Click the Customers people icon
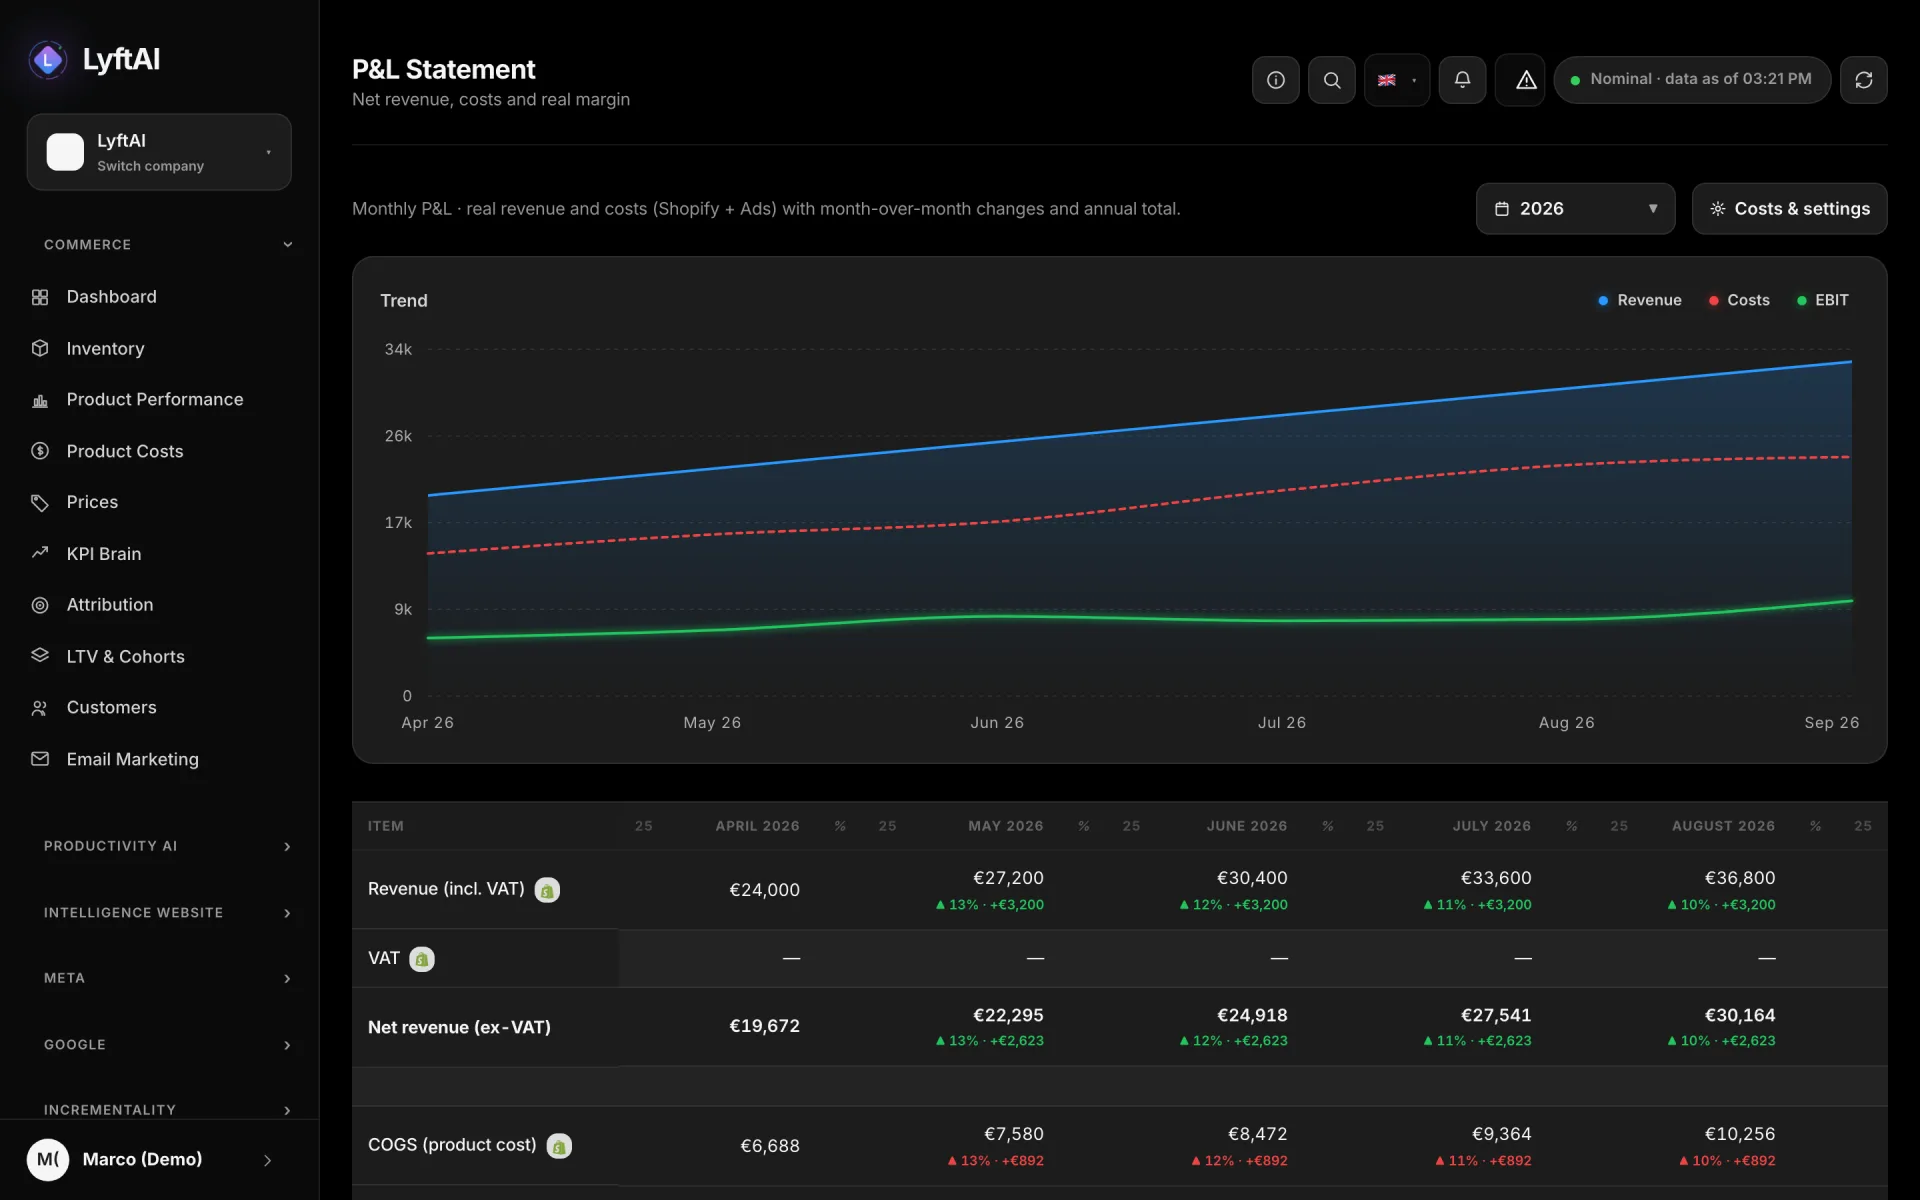This screenshot has height=1200, width=1920. (40, 708)
